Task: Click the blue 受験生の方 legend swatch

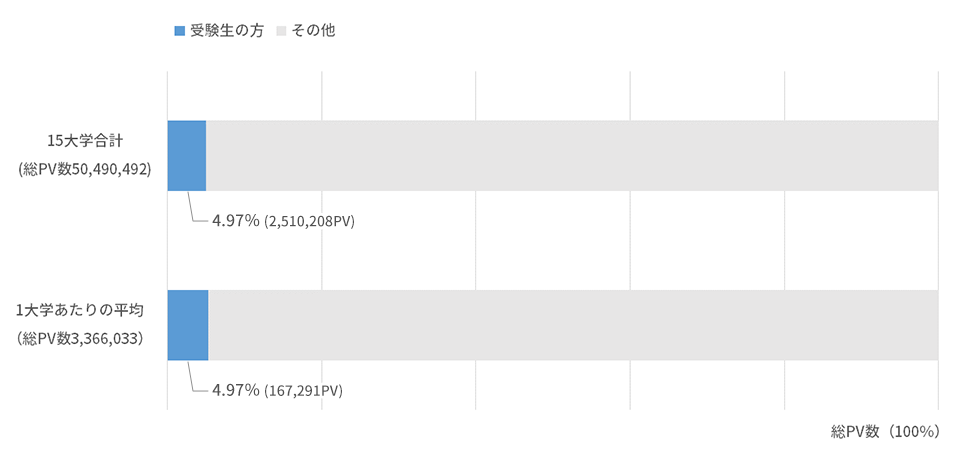Action: coord(180,31)
